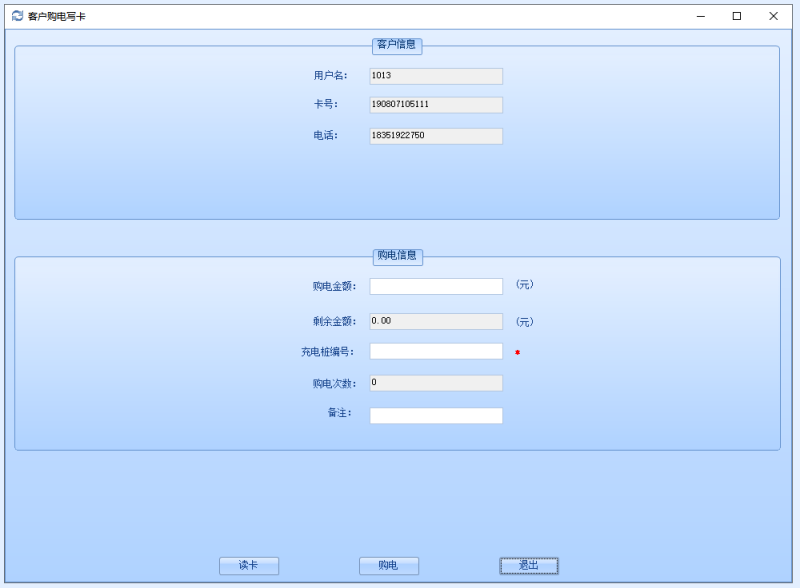Image resolution: width=800 pixels, height=588 pixels.
Task: Click into the 备注 text field
Action: pos(436,416)
